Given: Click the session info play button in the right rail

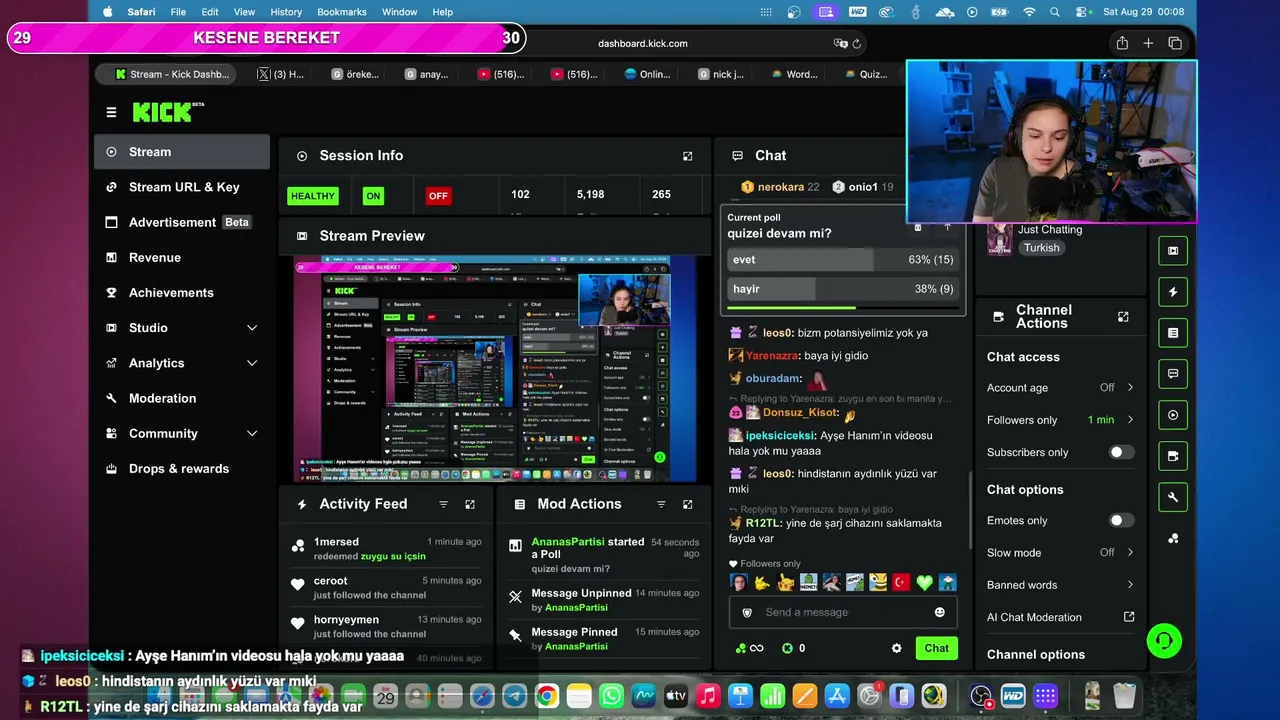Looking at the screenshot, I should coord(1173,415).
